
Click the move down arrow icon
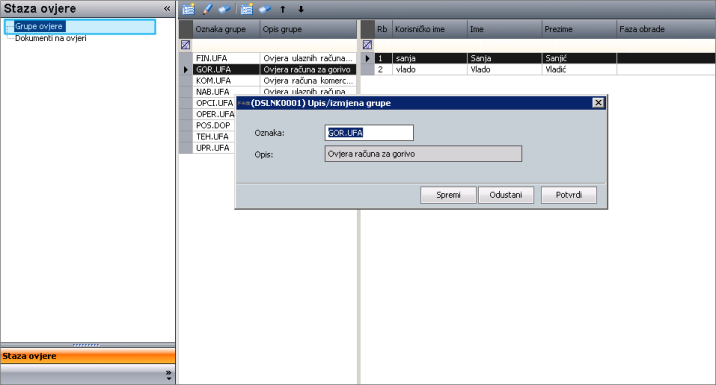pos(301,9)
